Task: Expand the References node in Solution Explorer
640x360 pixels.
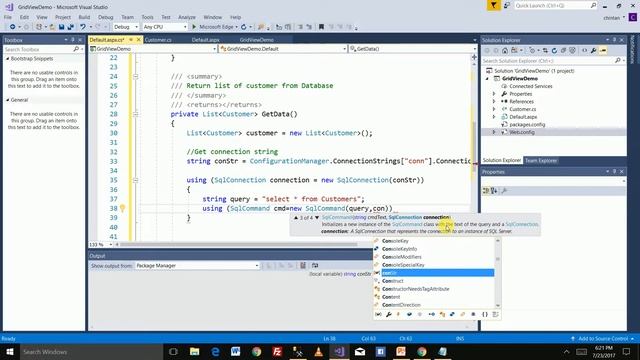Action: [494, 102]
